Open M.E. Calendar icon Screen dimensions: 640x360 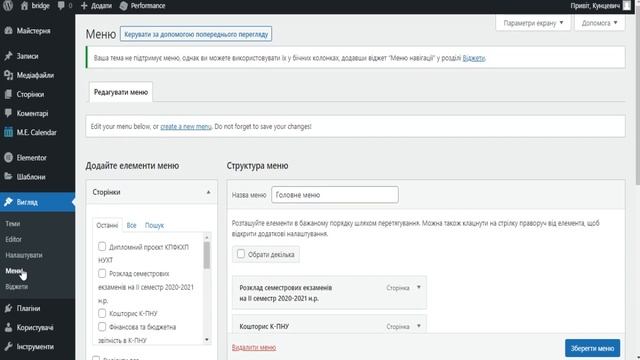(8, 132)
